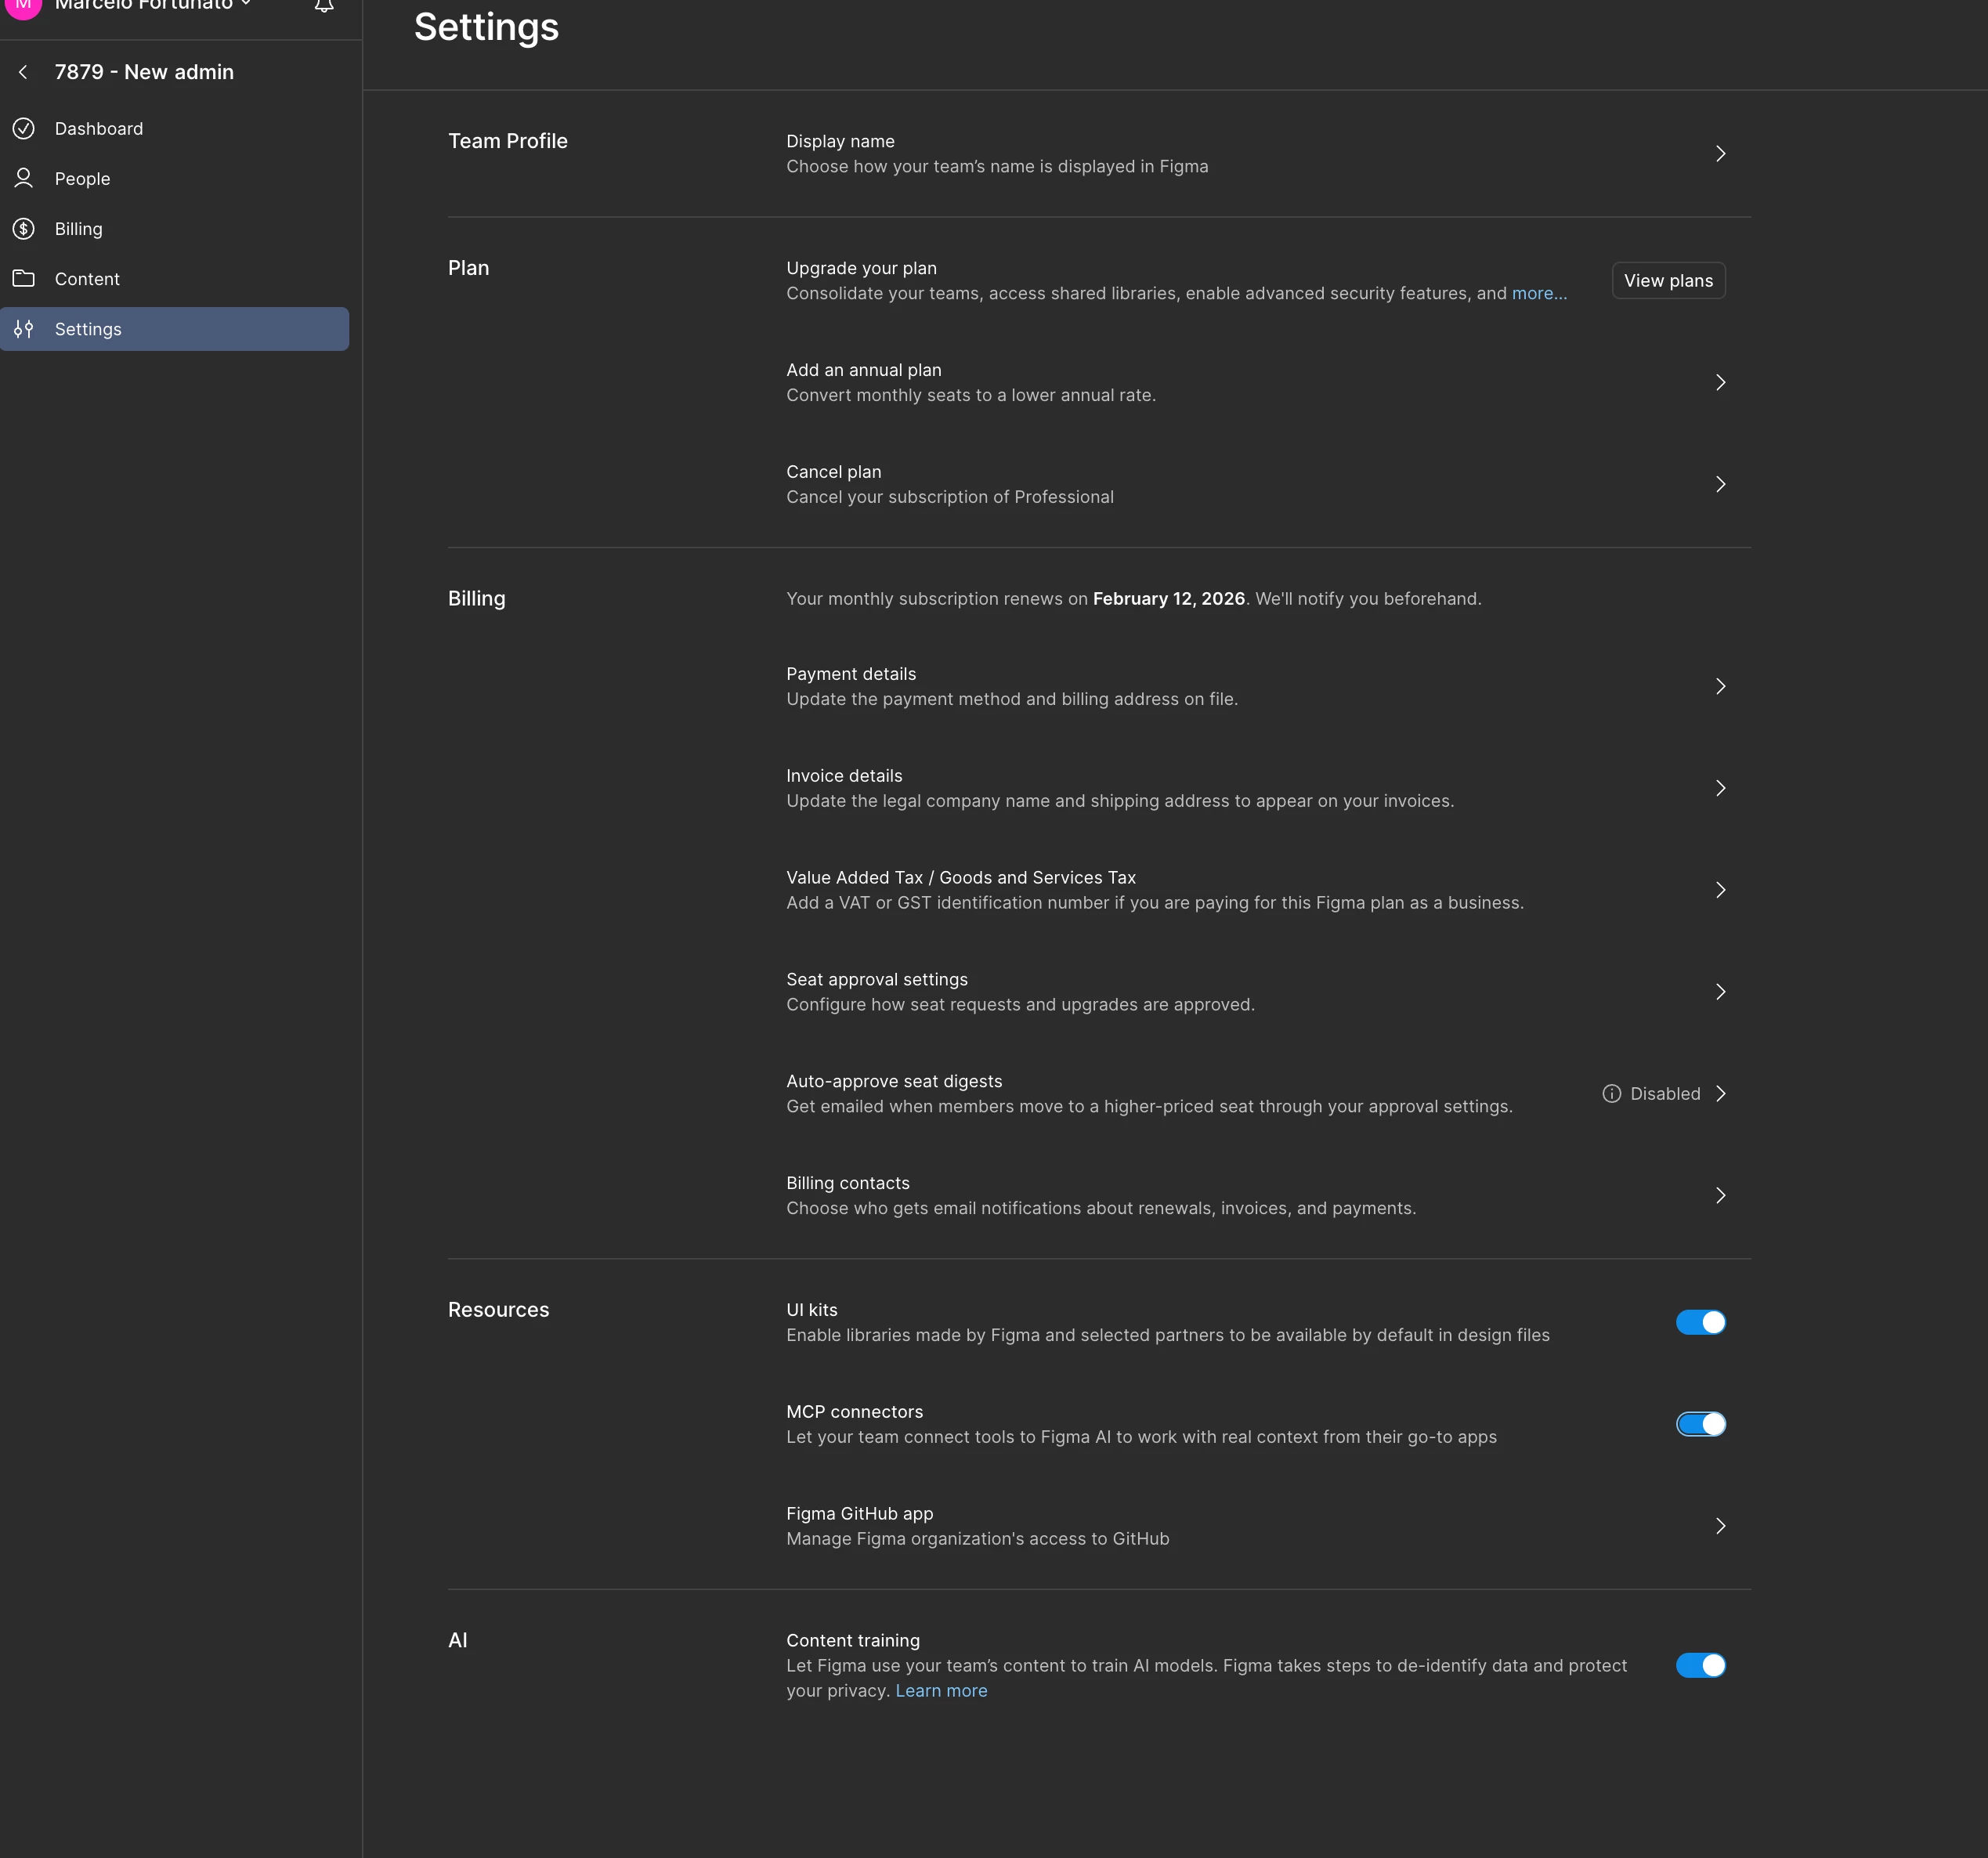Viewport: 1988px width, 1858px height.
Task: Click the Billing dollar icon in sidebar
Action: click(24, 228)
